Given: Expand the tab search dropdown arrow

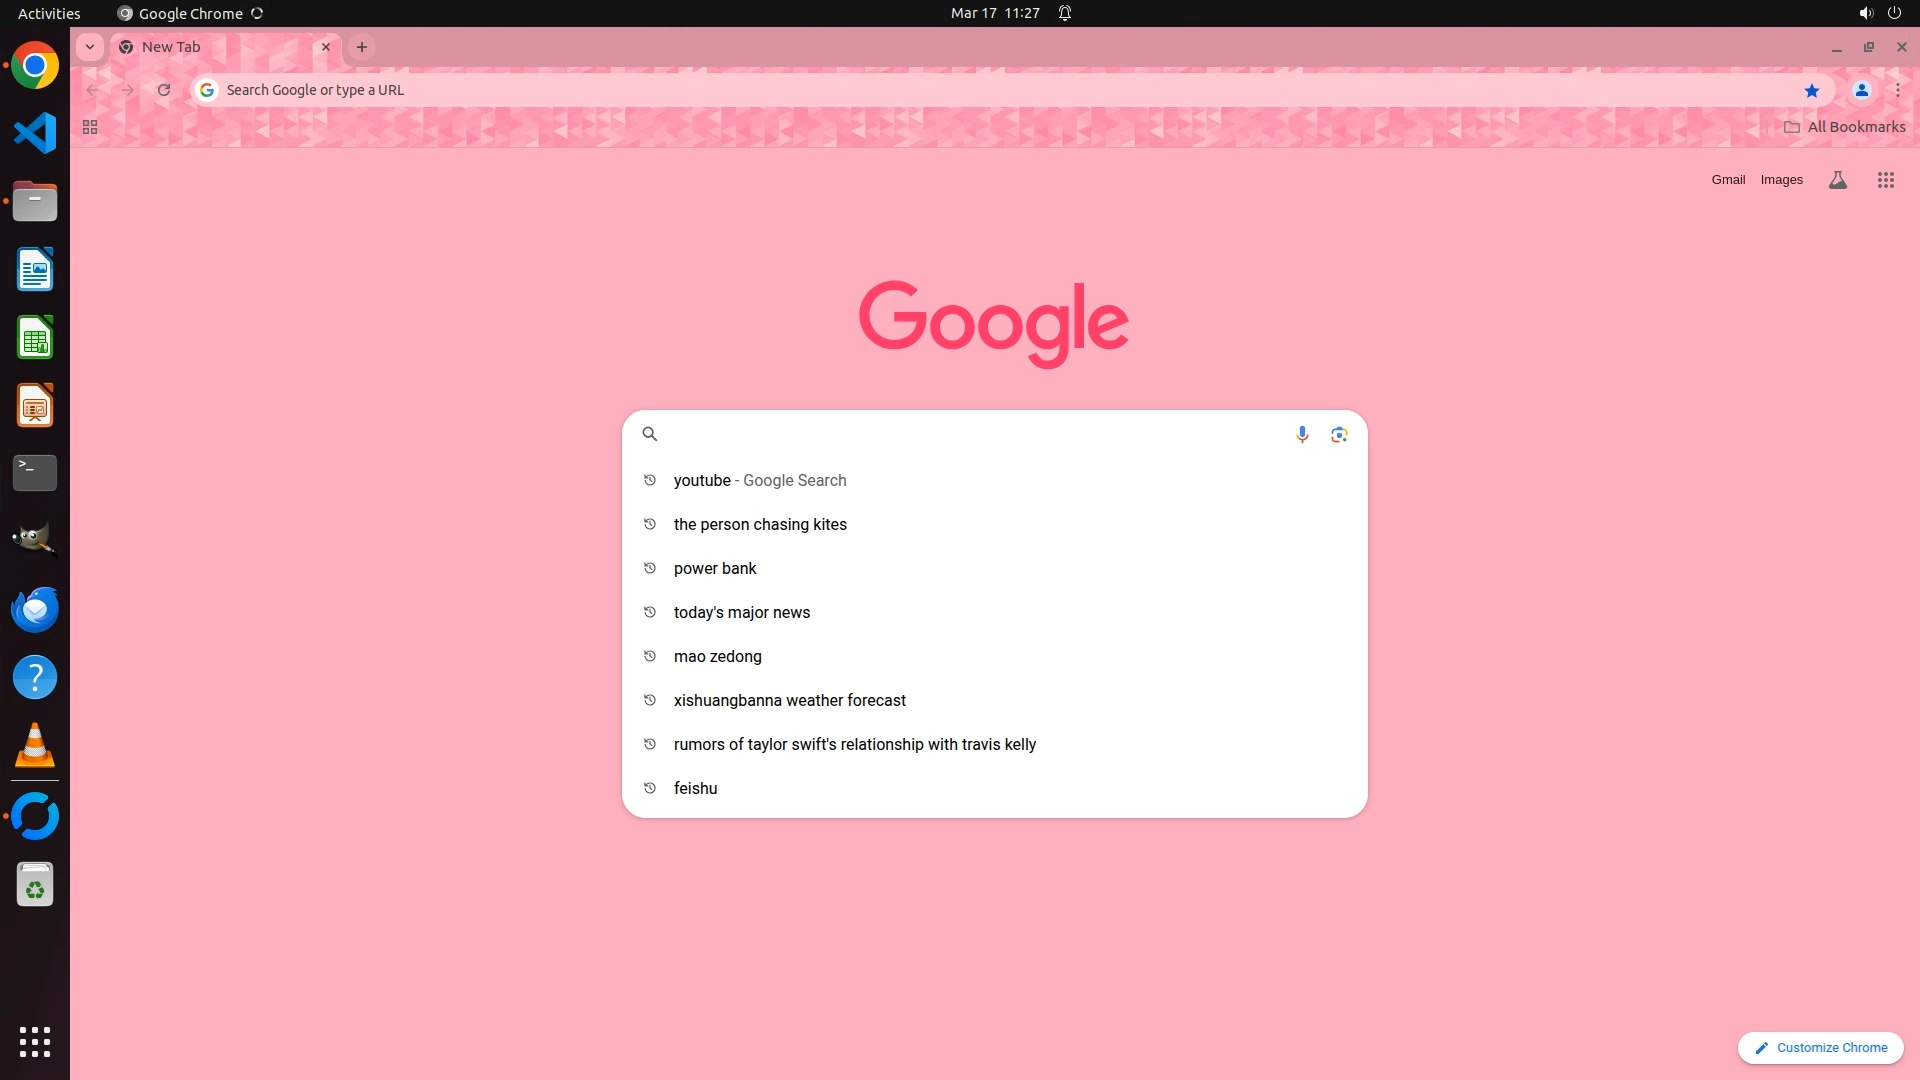Looking at the screenshot, I should coord(90,47).
